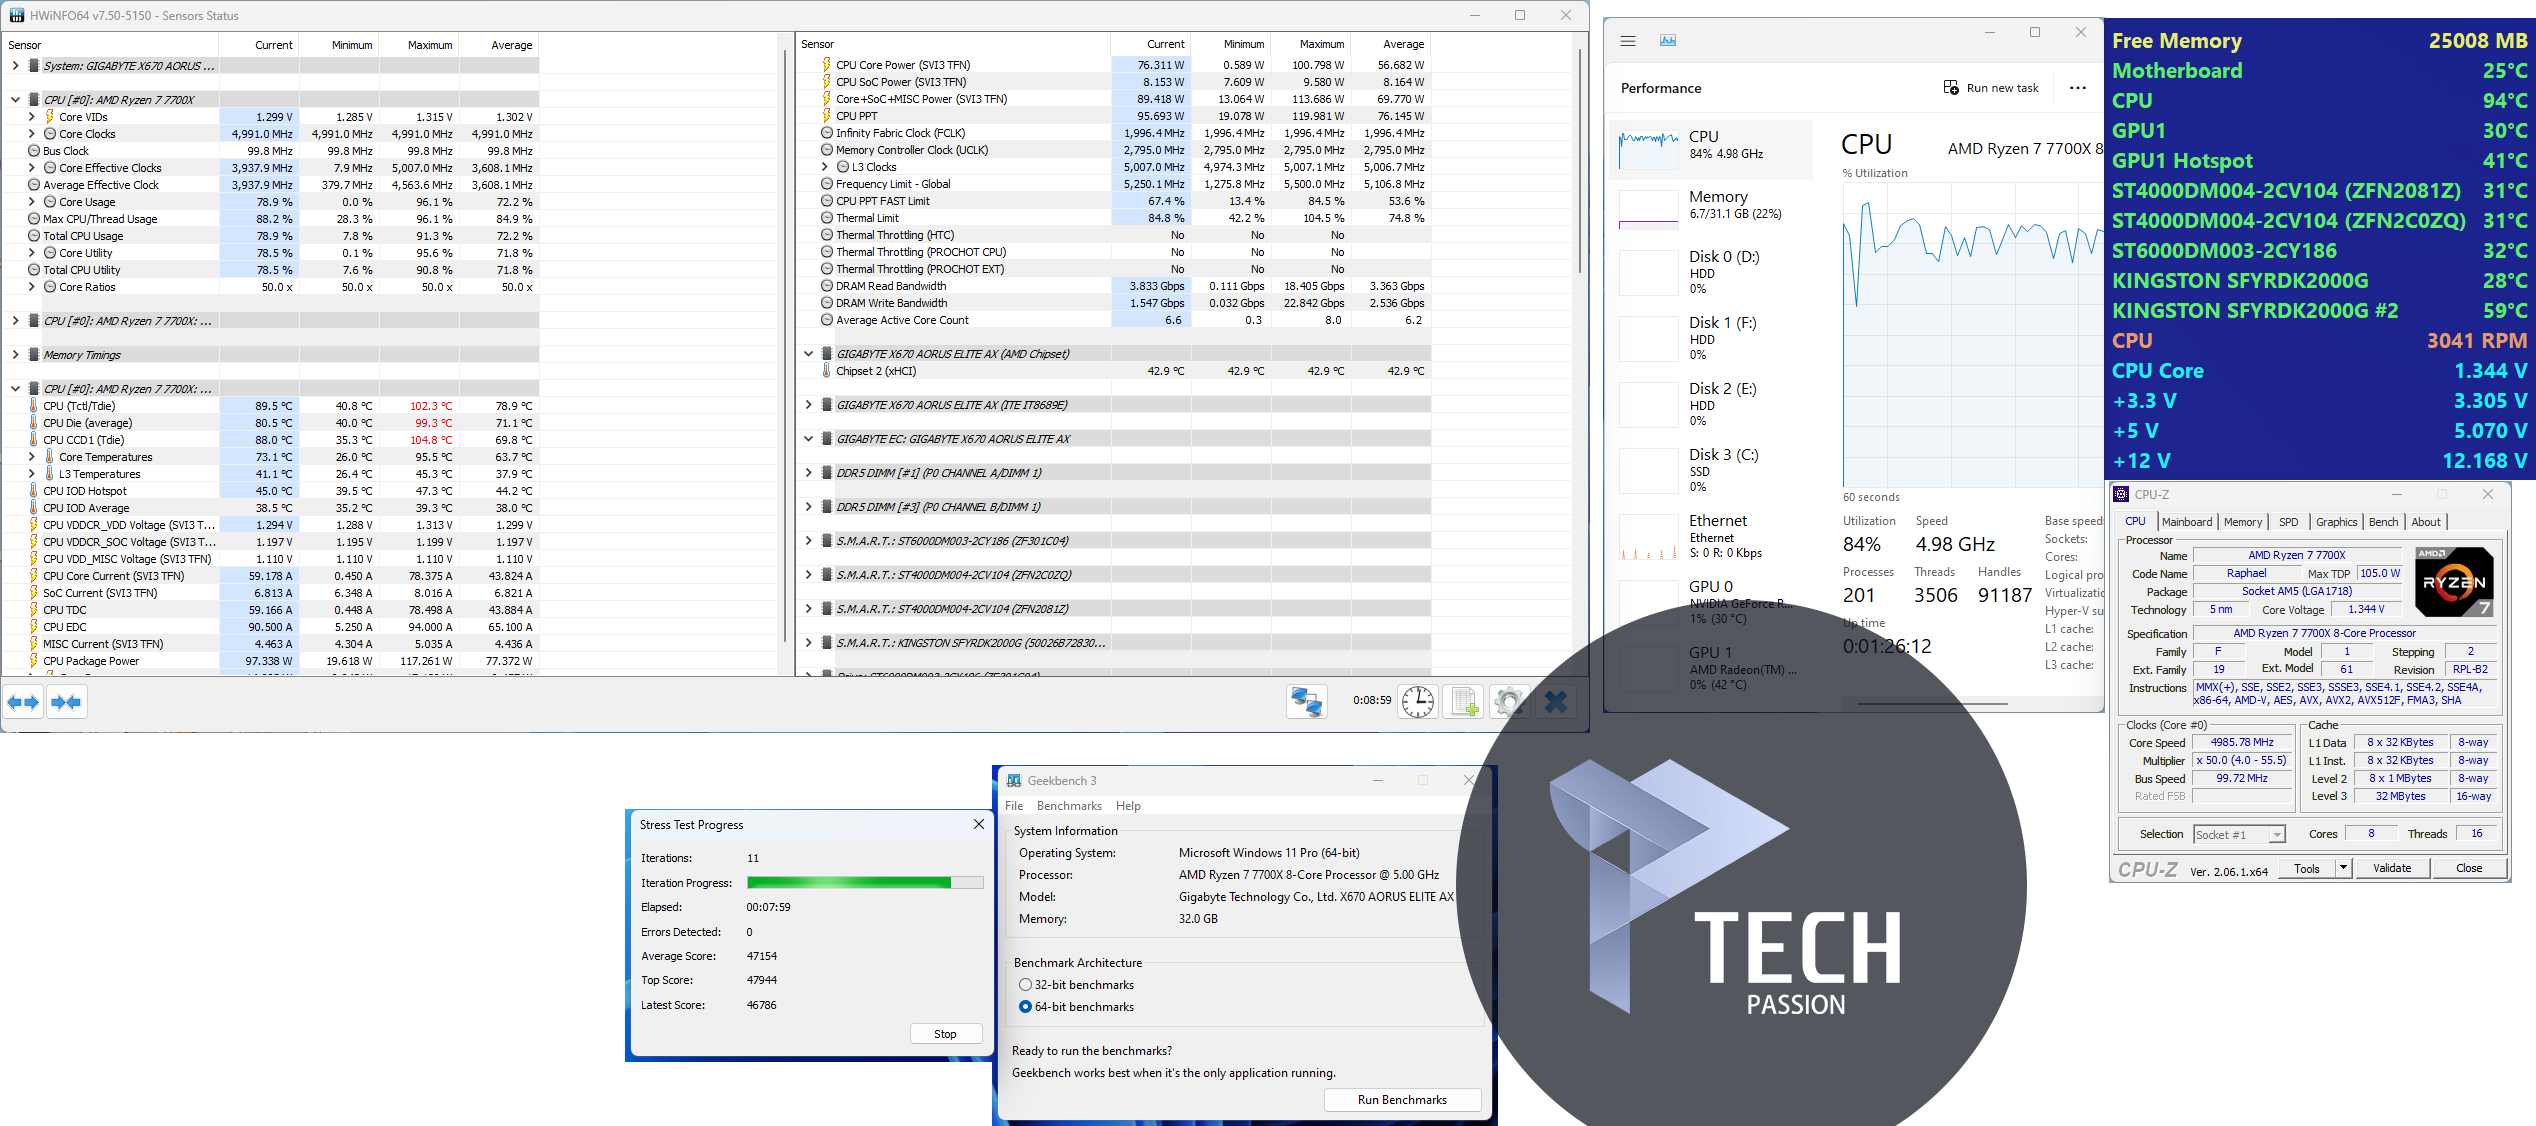Click the iteration progress bar
2536x1126 pixels.
[x=865, y=883]
